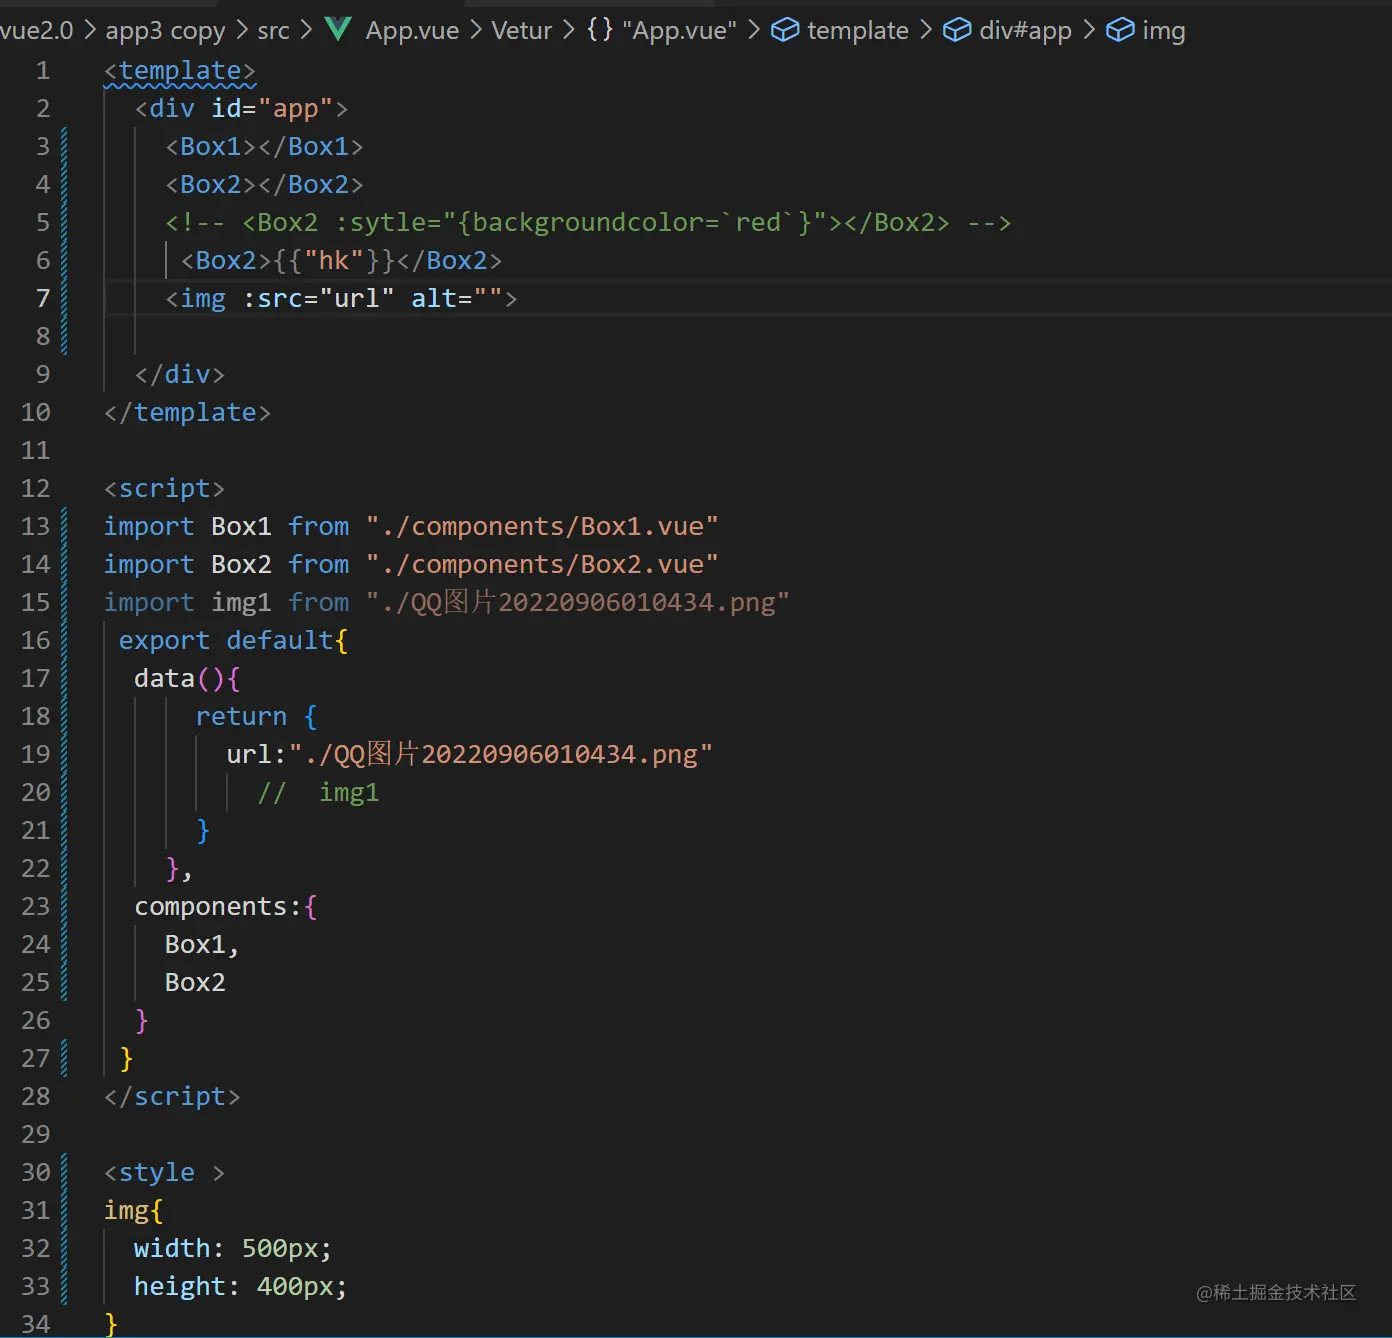The width and height of the screenshot is (1392, 1338).
Task: Click line number 16 in the gutter
Action: [x=35, y=641]
